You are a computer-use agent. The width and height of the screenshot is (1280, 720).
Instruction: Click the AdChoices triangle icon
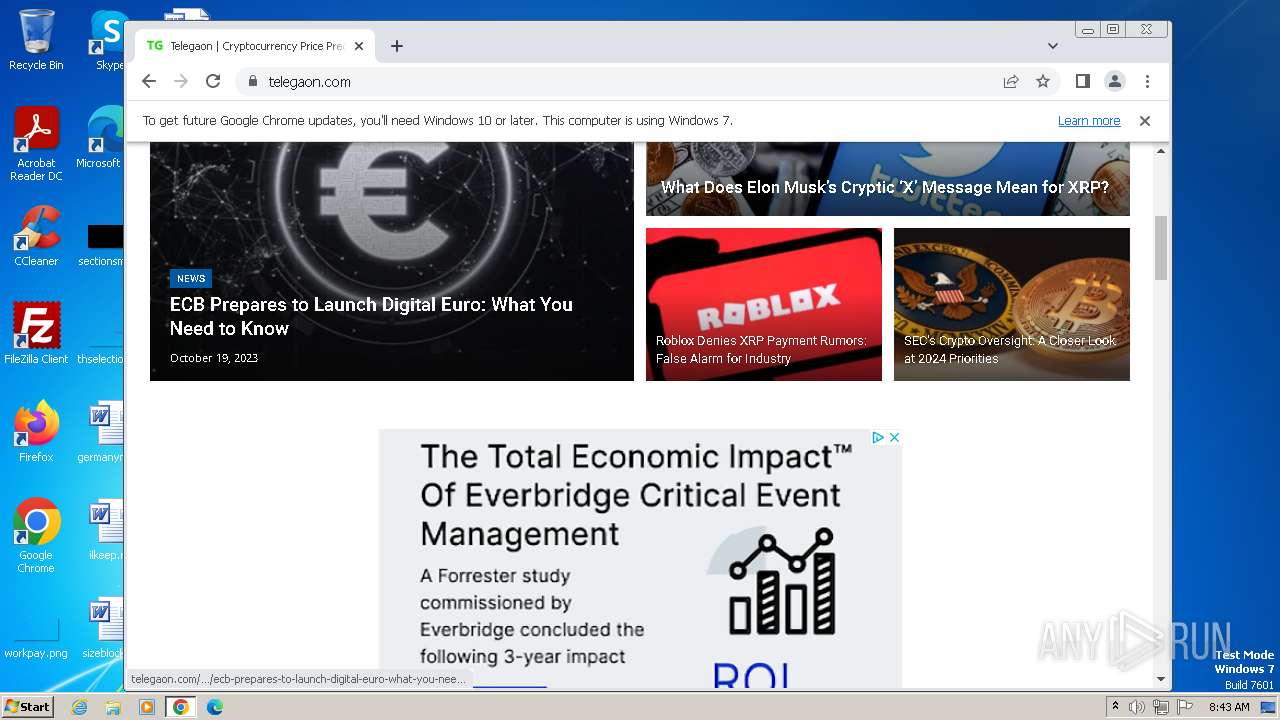(877, 437)
